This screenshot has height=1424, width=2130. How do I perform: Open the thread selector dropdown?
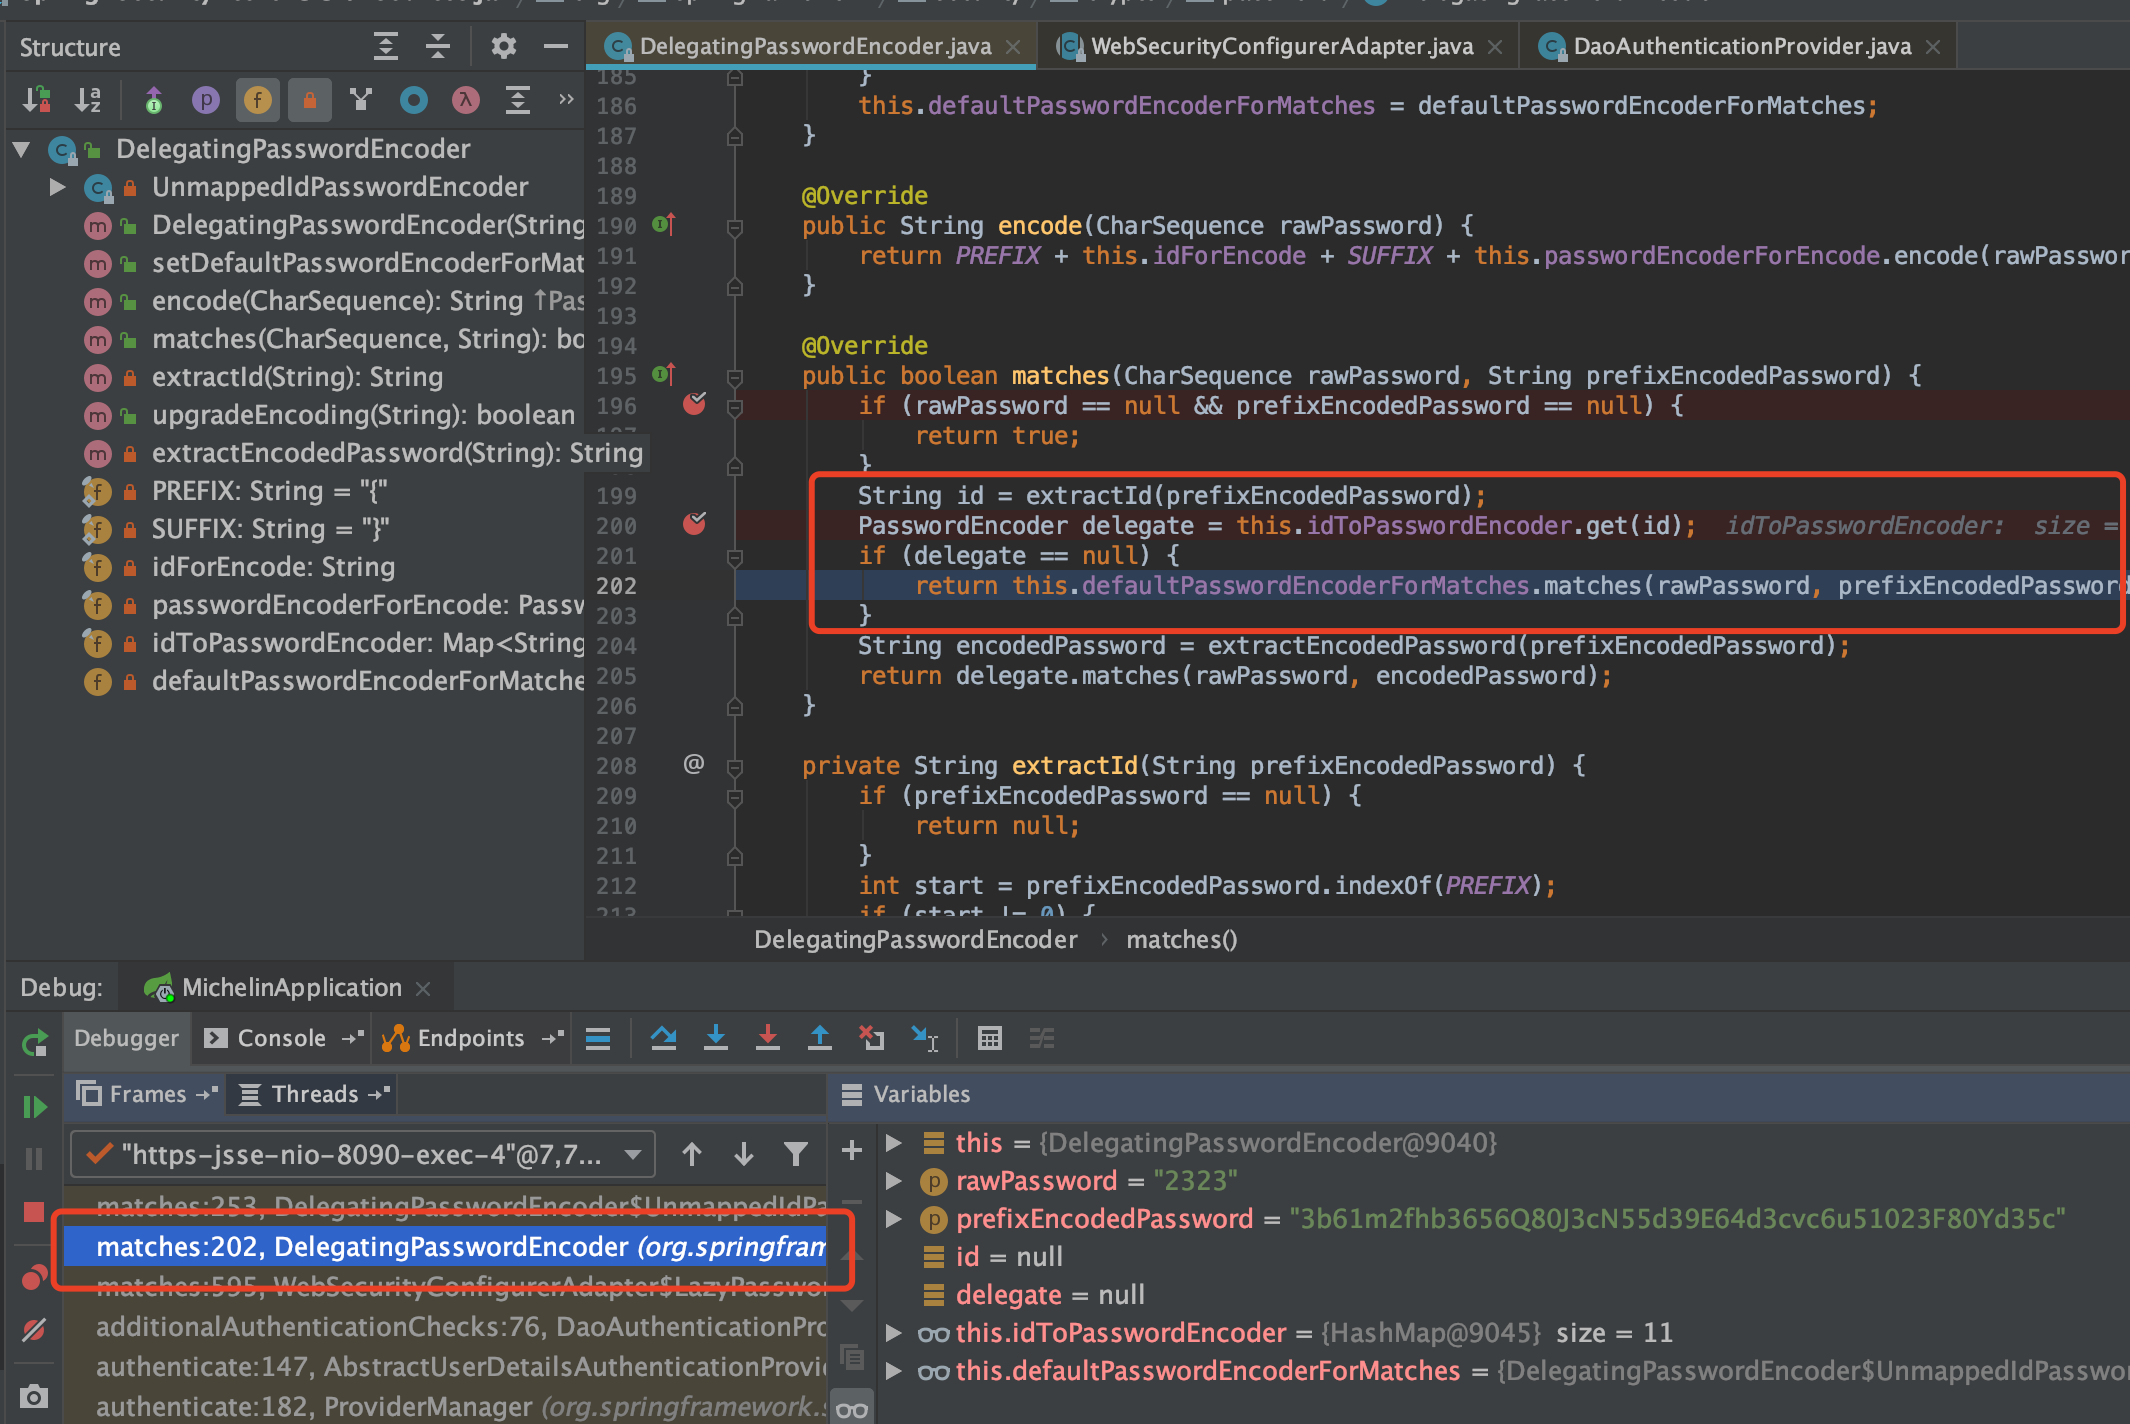tap(632, 1155)
